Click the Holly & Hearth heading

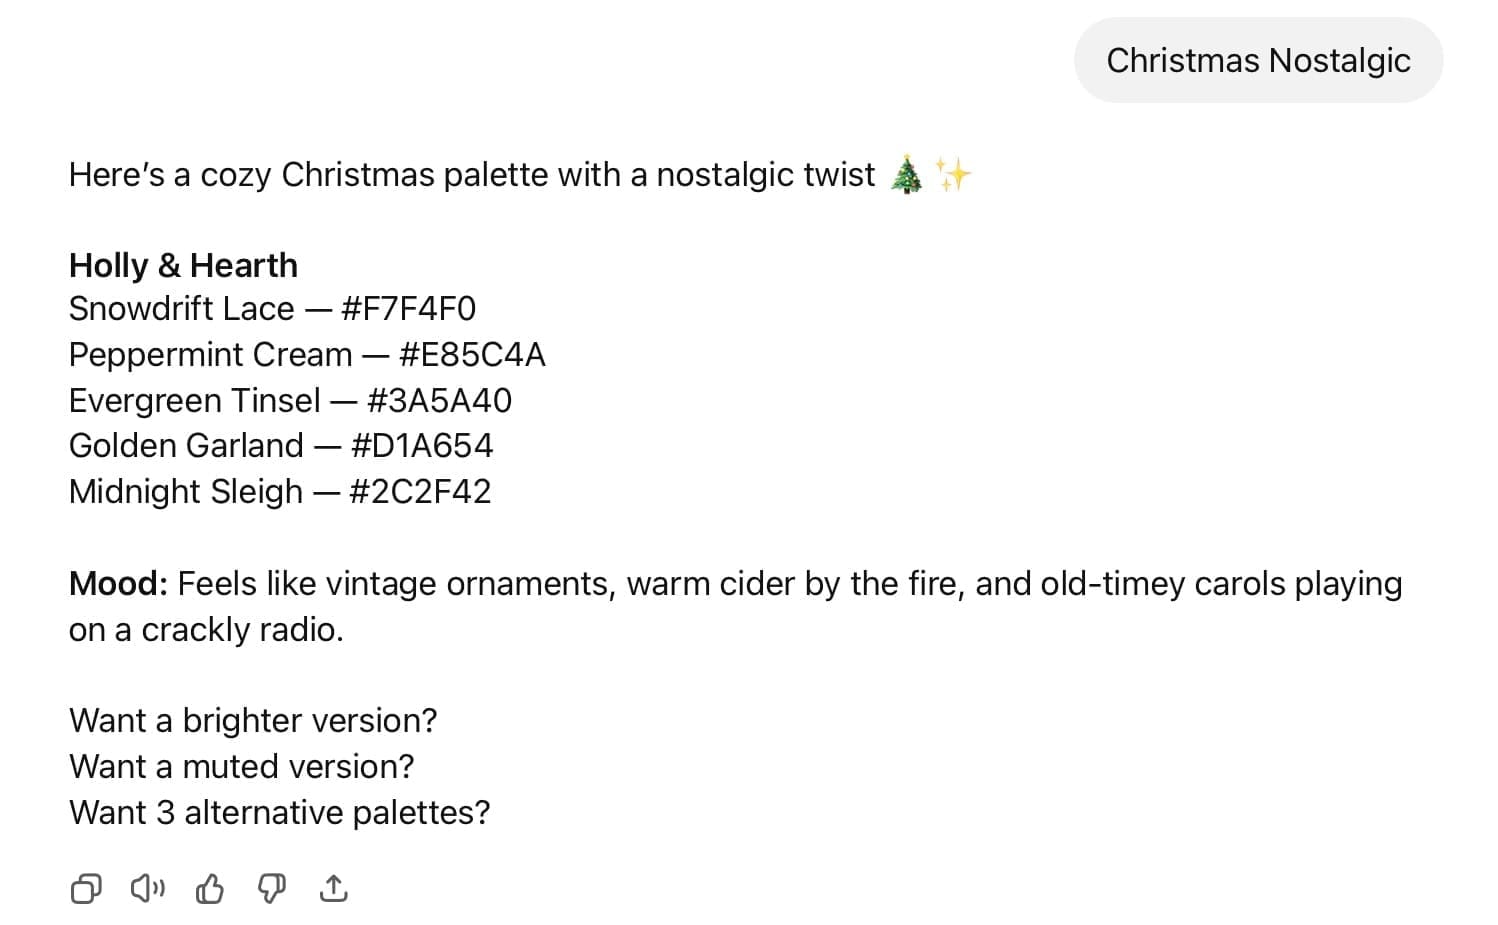[x=183, y=265]
